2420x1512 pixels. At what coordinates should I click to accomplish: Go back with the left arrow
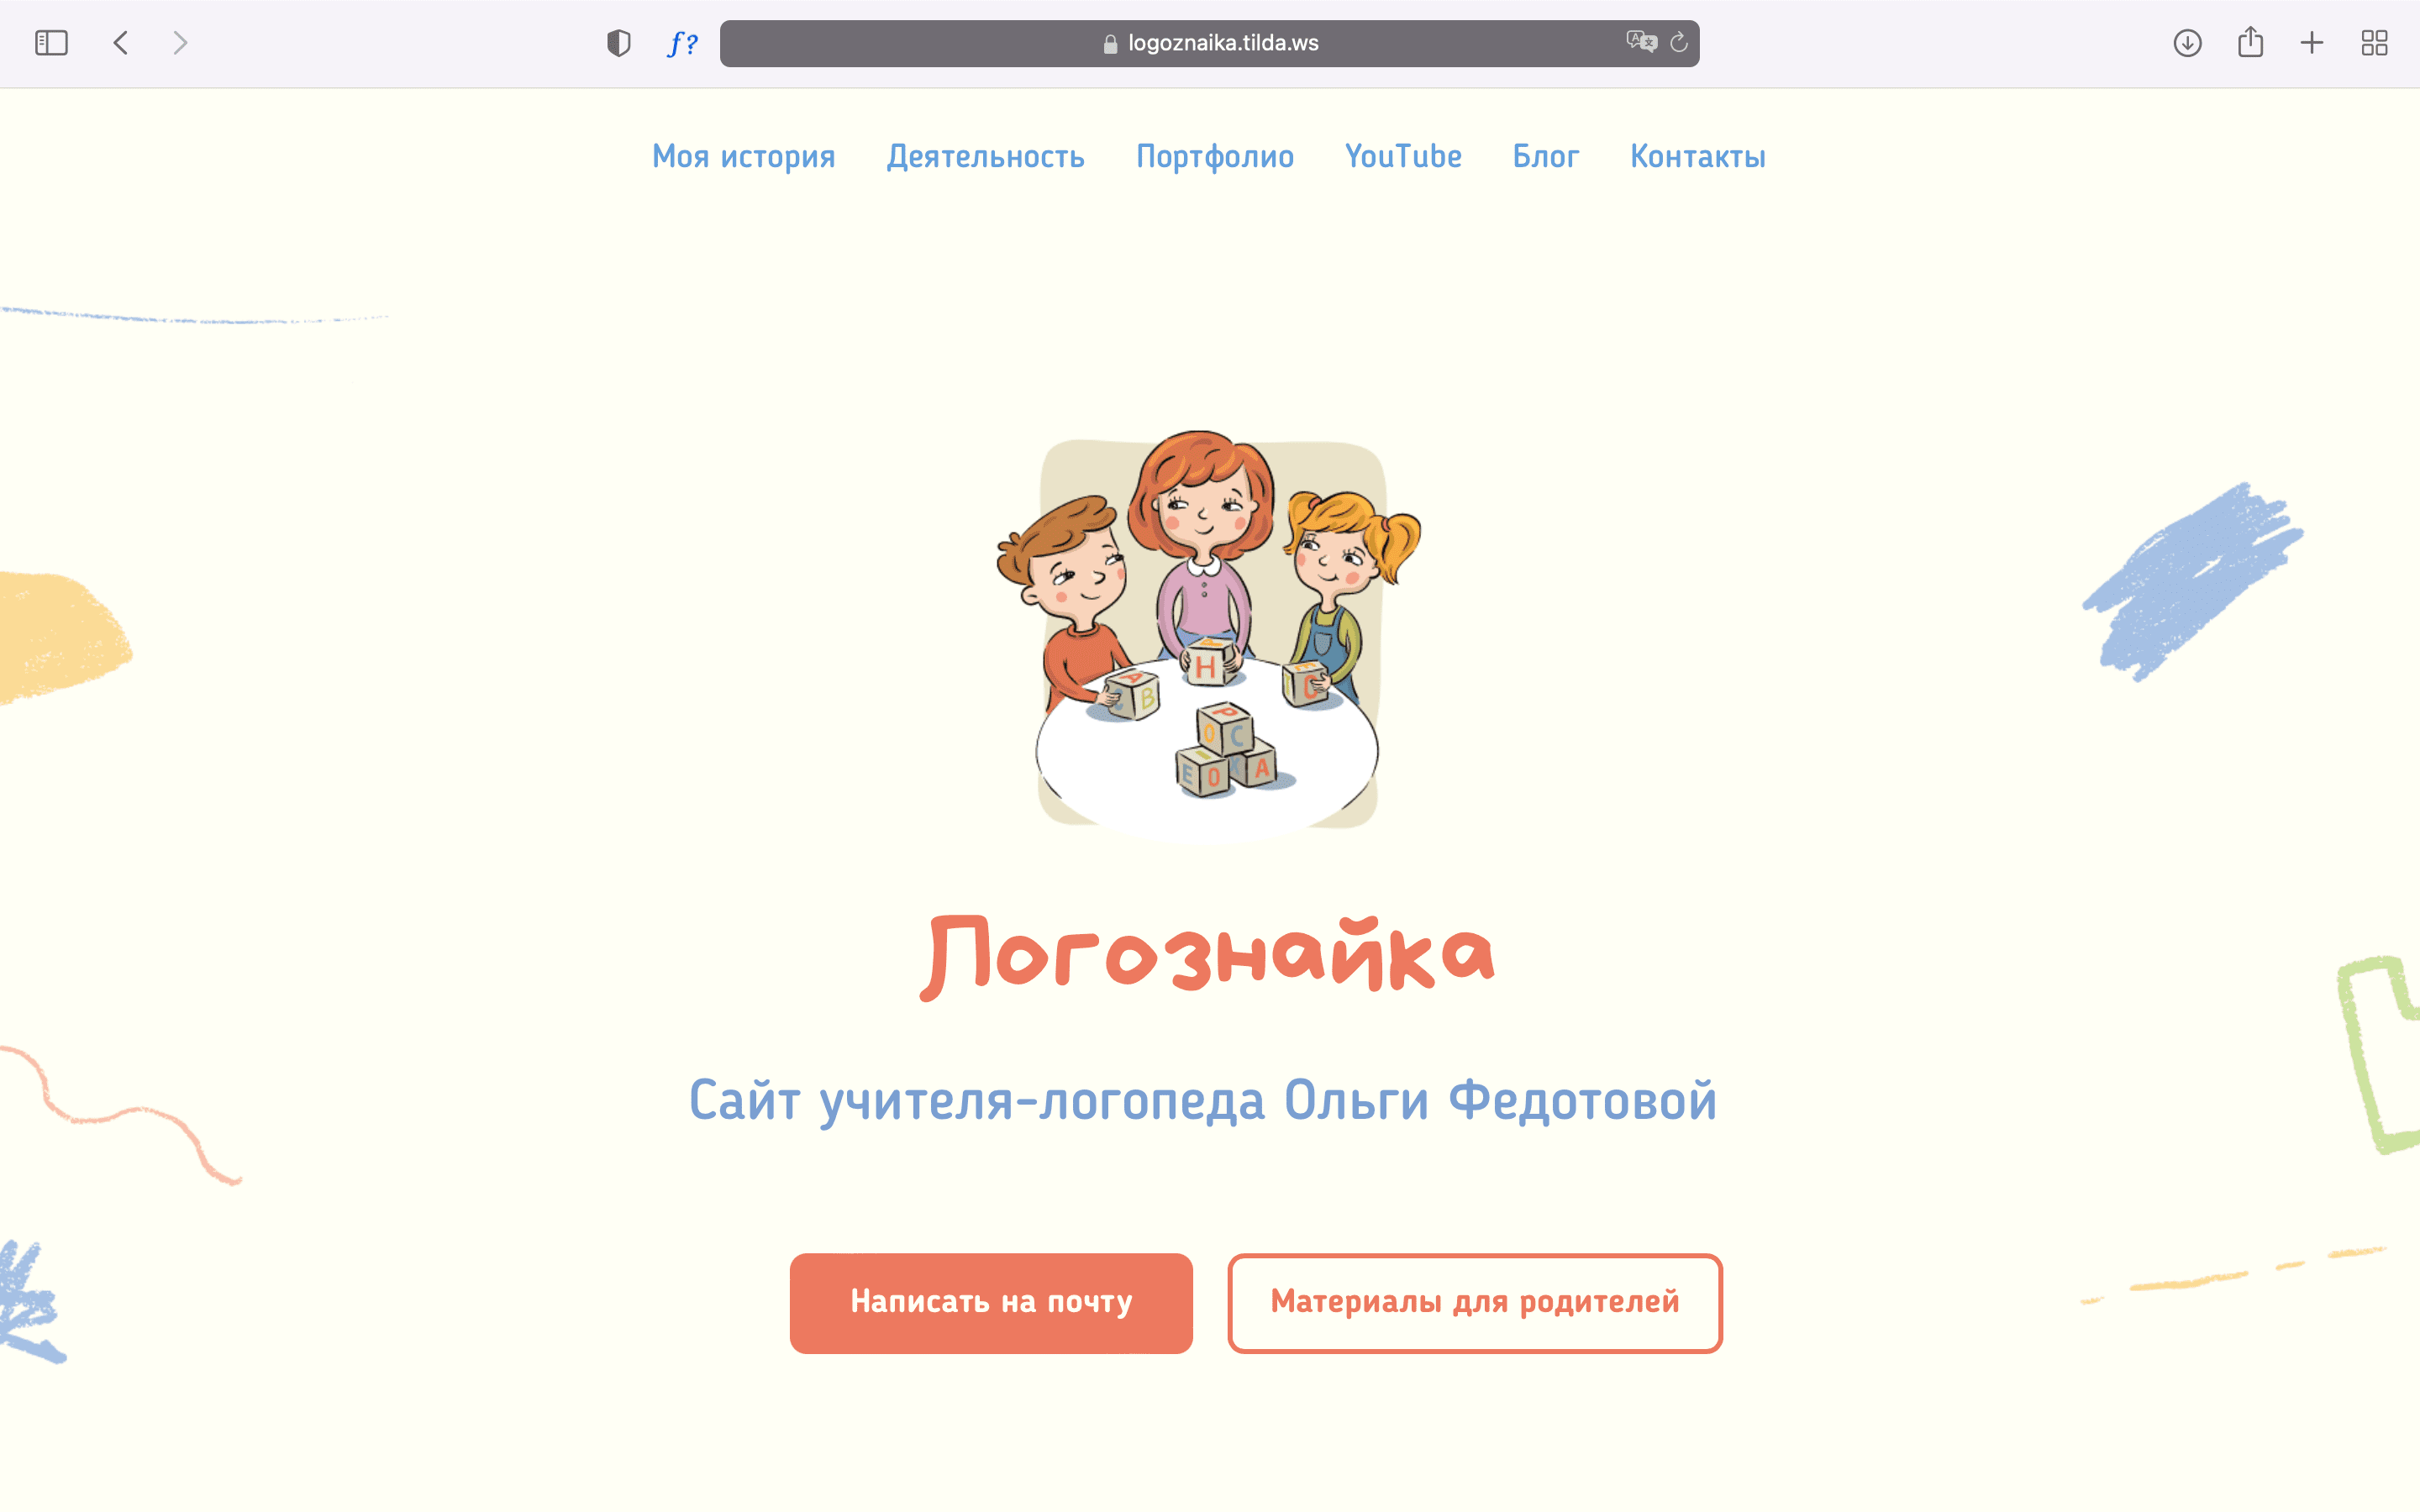point(121,43)
